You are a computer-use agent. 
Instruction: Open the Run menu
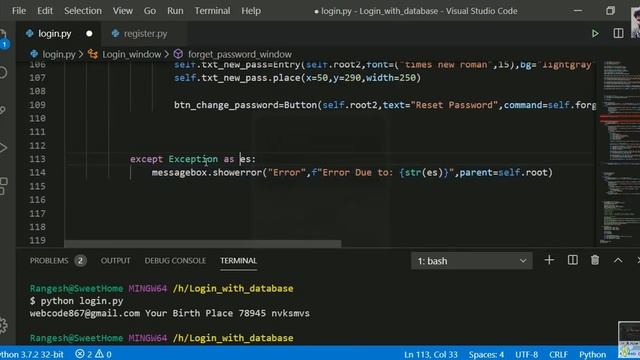[x=175, y=11]
